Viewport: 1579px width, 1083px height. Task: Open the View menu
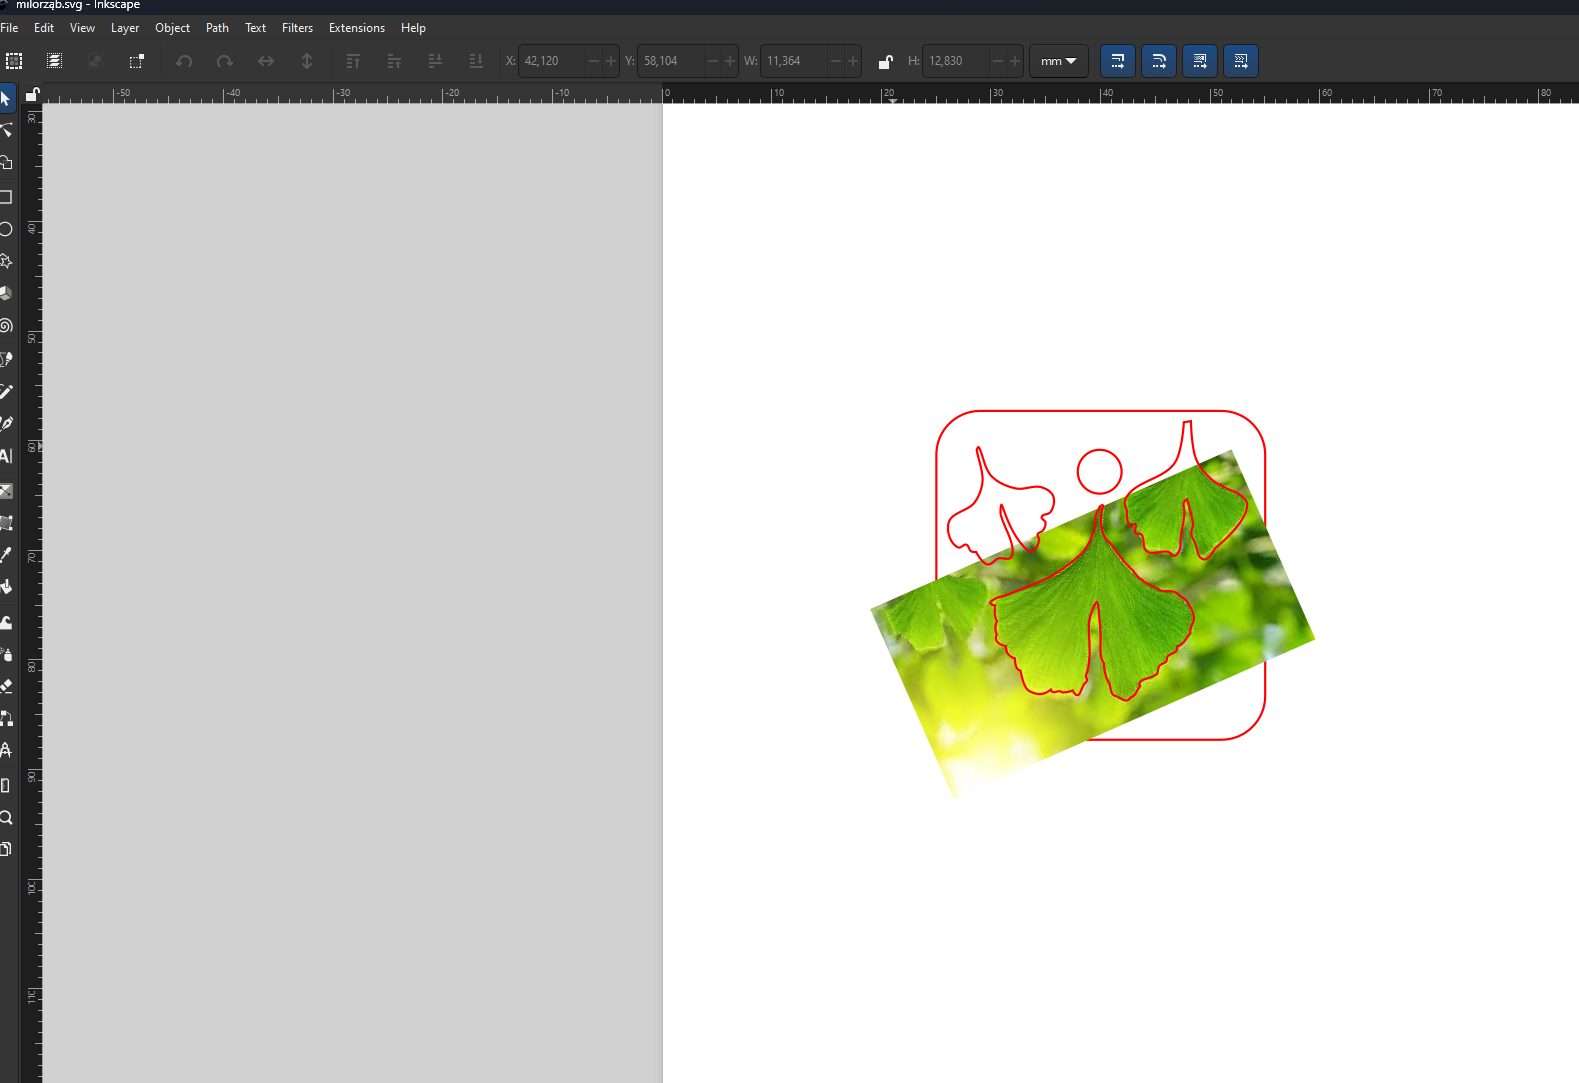82,28
